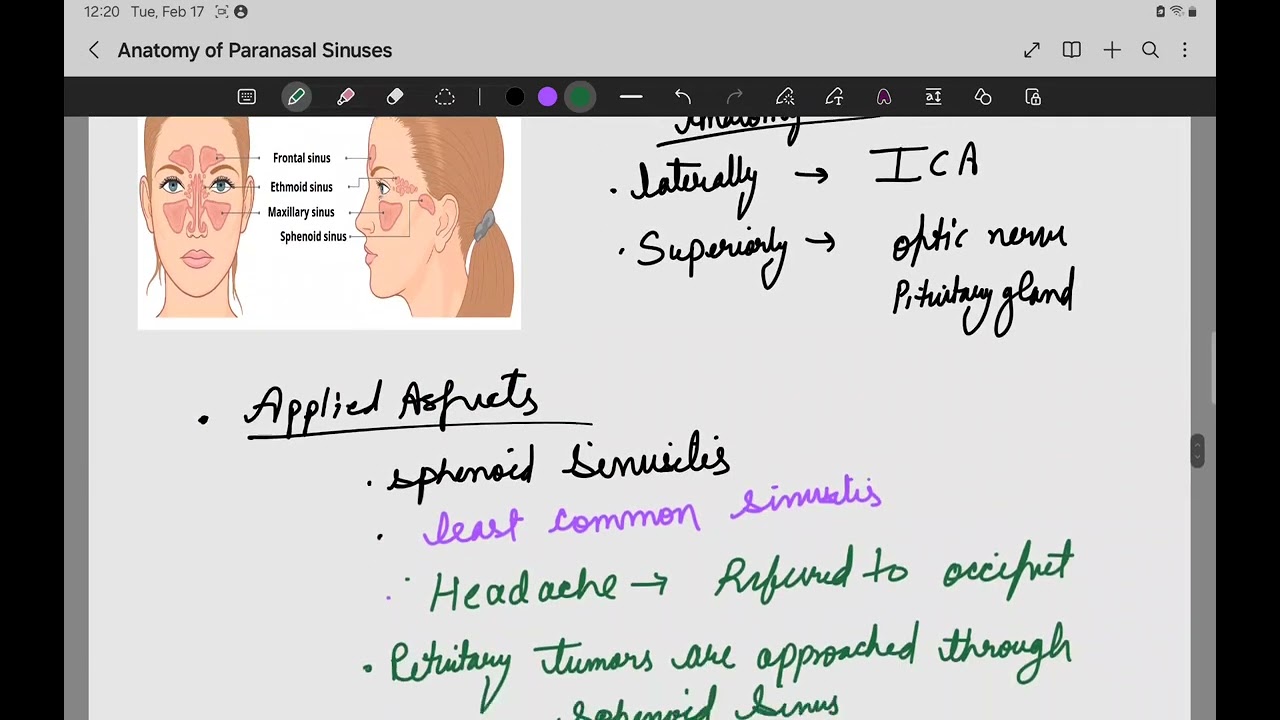1280x720 pixels.
Task: Redo the undone stroke
Action: tap(735, 97)
